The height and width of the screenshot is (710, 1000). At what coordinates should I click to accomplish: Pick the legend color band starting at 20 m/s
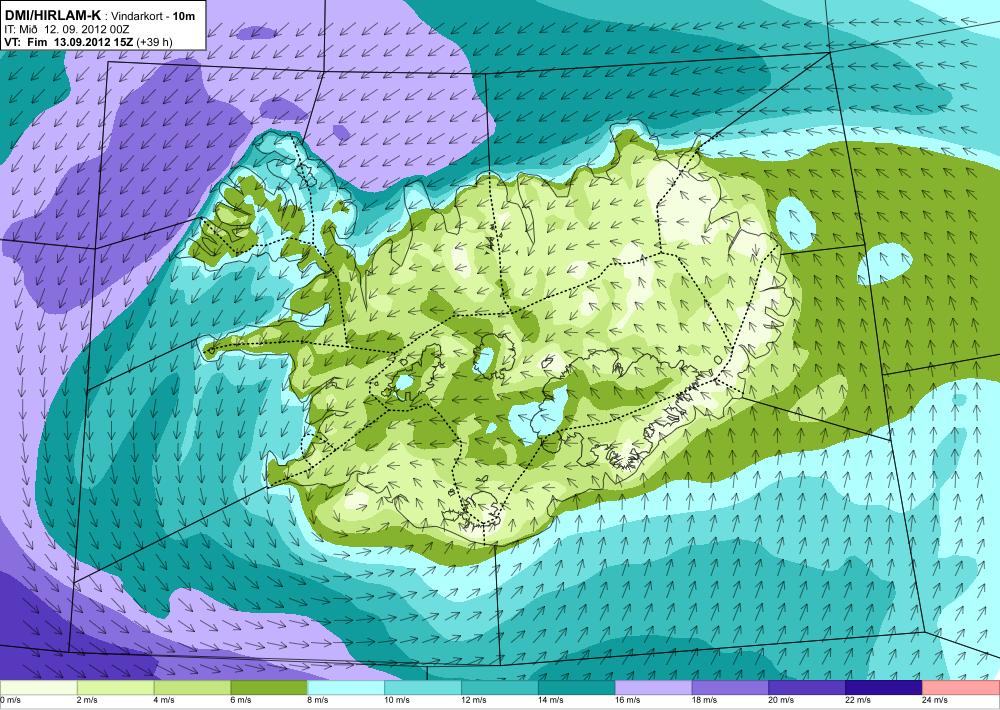tap(807, 688)
